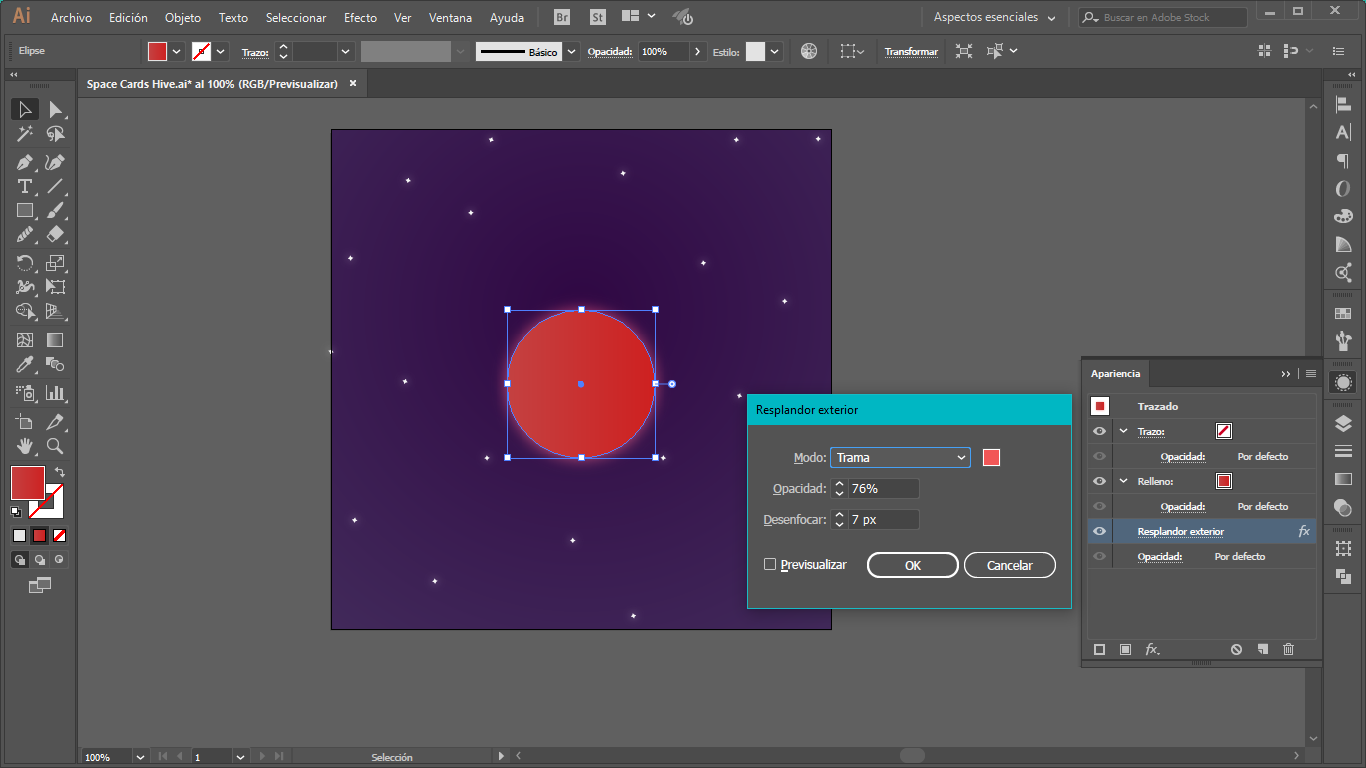Click the Relleno fill swatch in Appearance
Image resolution: width=1366 pixels, height=768 pixels.
pyautogui.click(x=1224, y=481)
